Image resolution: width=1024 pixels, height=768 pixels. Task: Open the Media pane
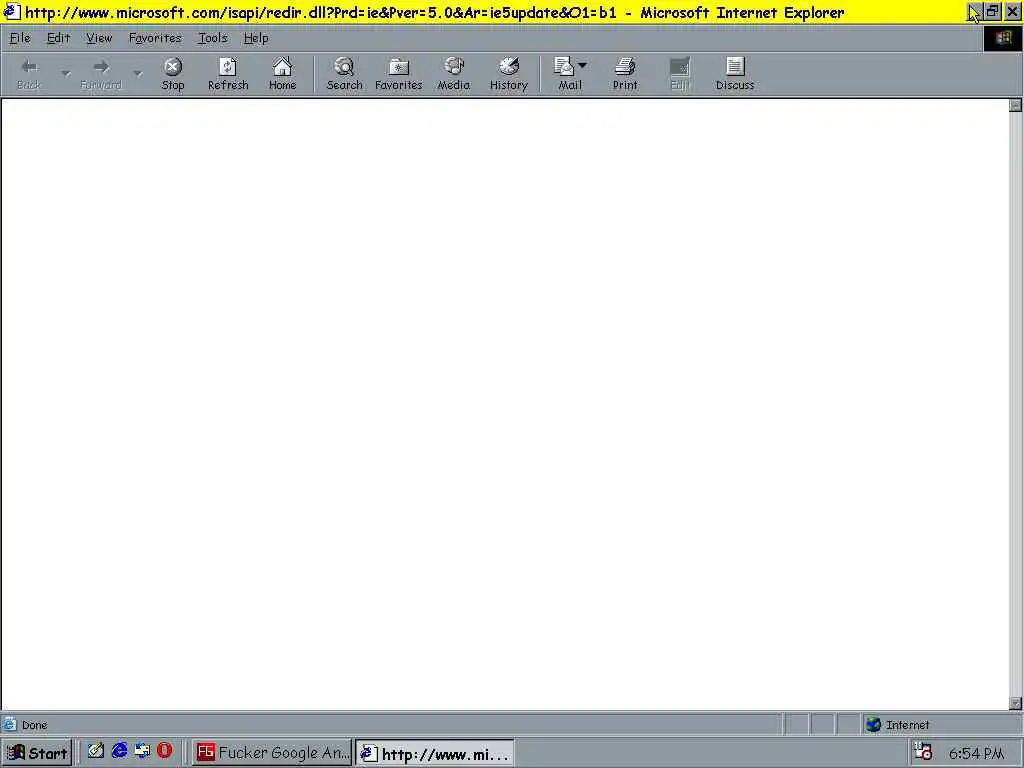tap(453, 74)
